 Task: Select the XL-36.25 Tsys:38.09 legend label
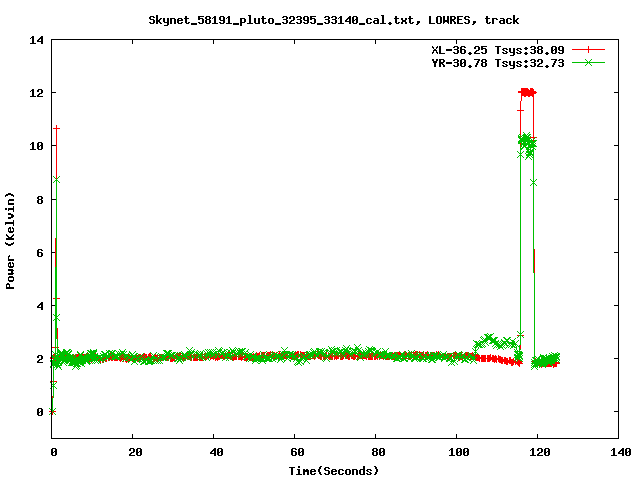498,50
